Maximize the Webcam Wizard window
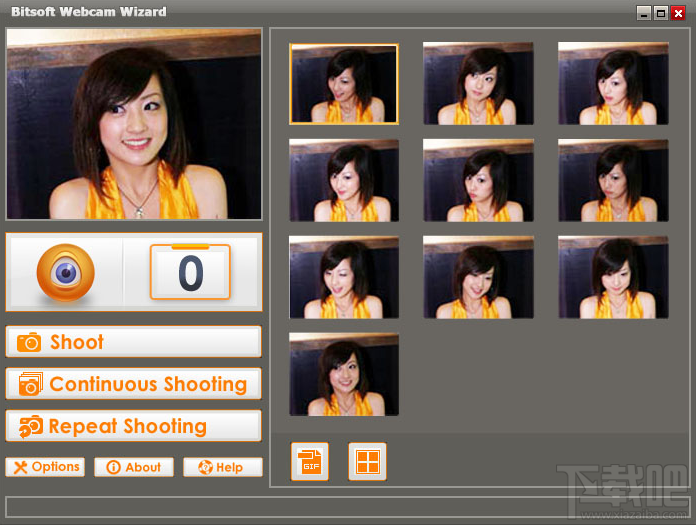 coord(661,13)
